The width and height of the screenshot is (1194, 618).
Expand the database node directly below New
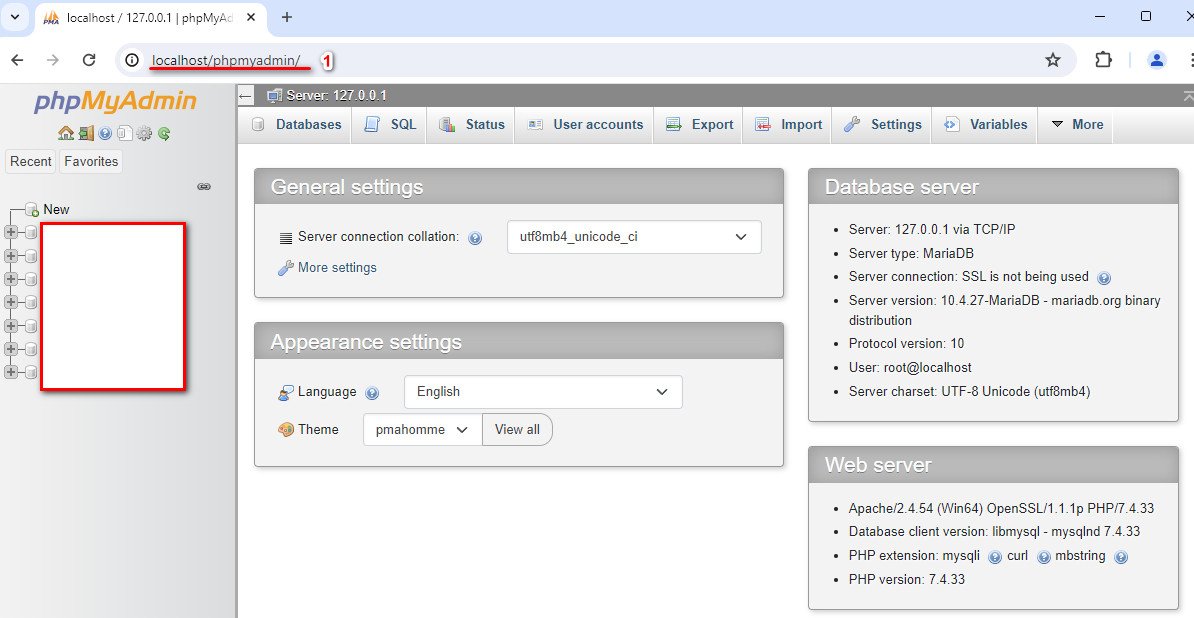click(11, 232)
